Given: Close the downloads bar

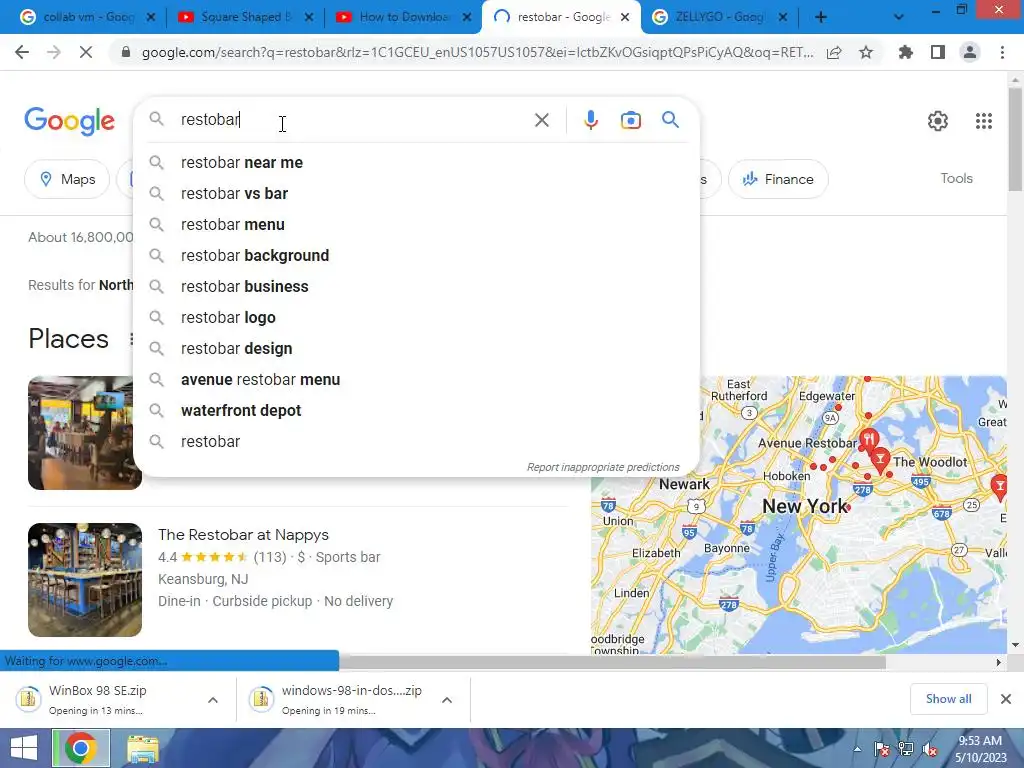Looking at the screenshot, I should click(1006, 699).
